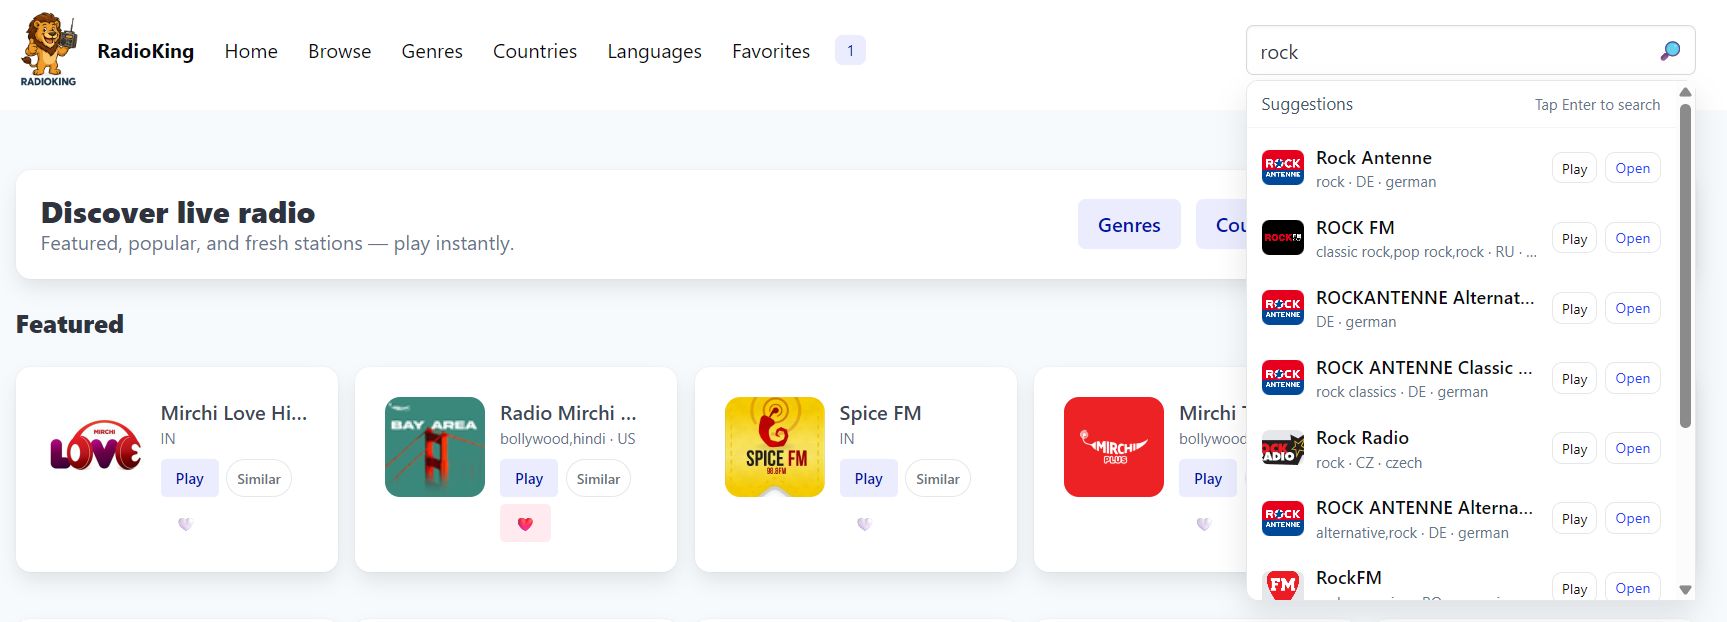The height and width of the screenshot is (622, 1727).
Task: Play Radio Mirchi Bay Area station
Action: pos(529,479)
